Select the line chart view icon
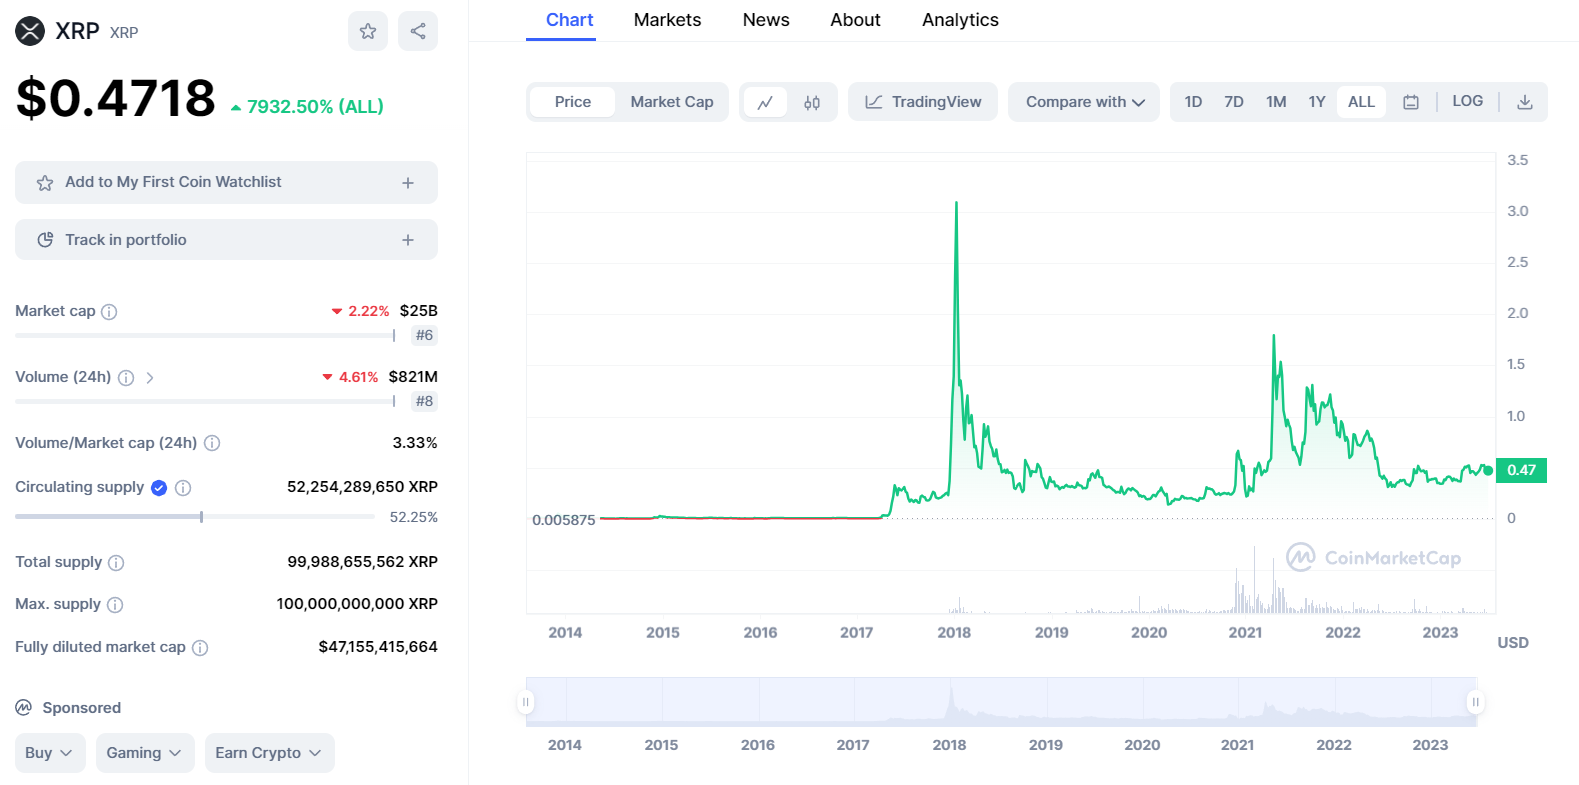The image size is (1579, 785). (x=765, y=102)
